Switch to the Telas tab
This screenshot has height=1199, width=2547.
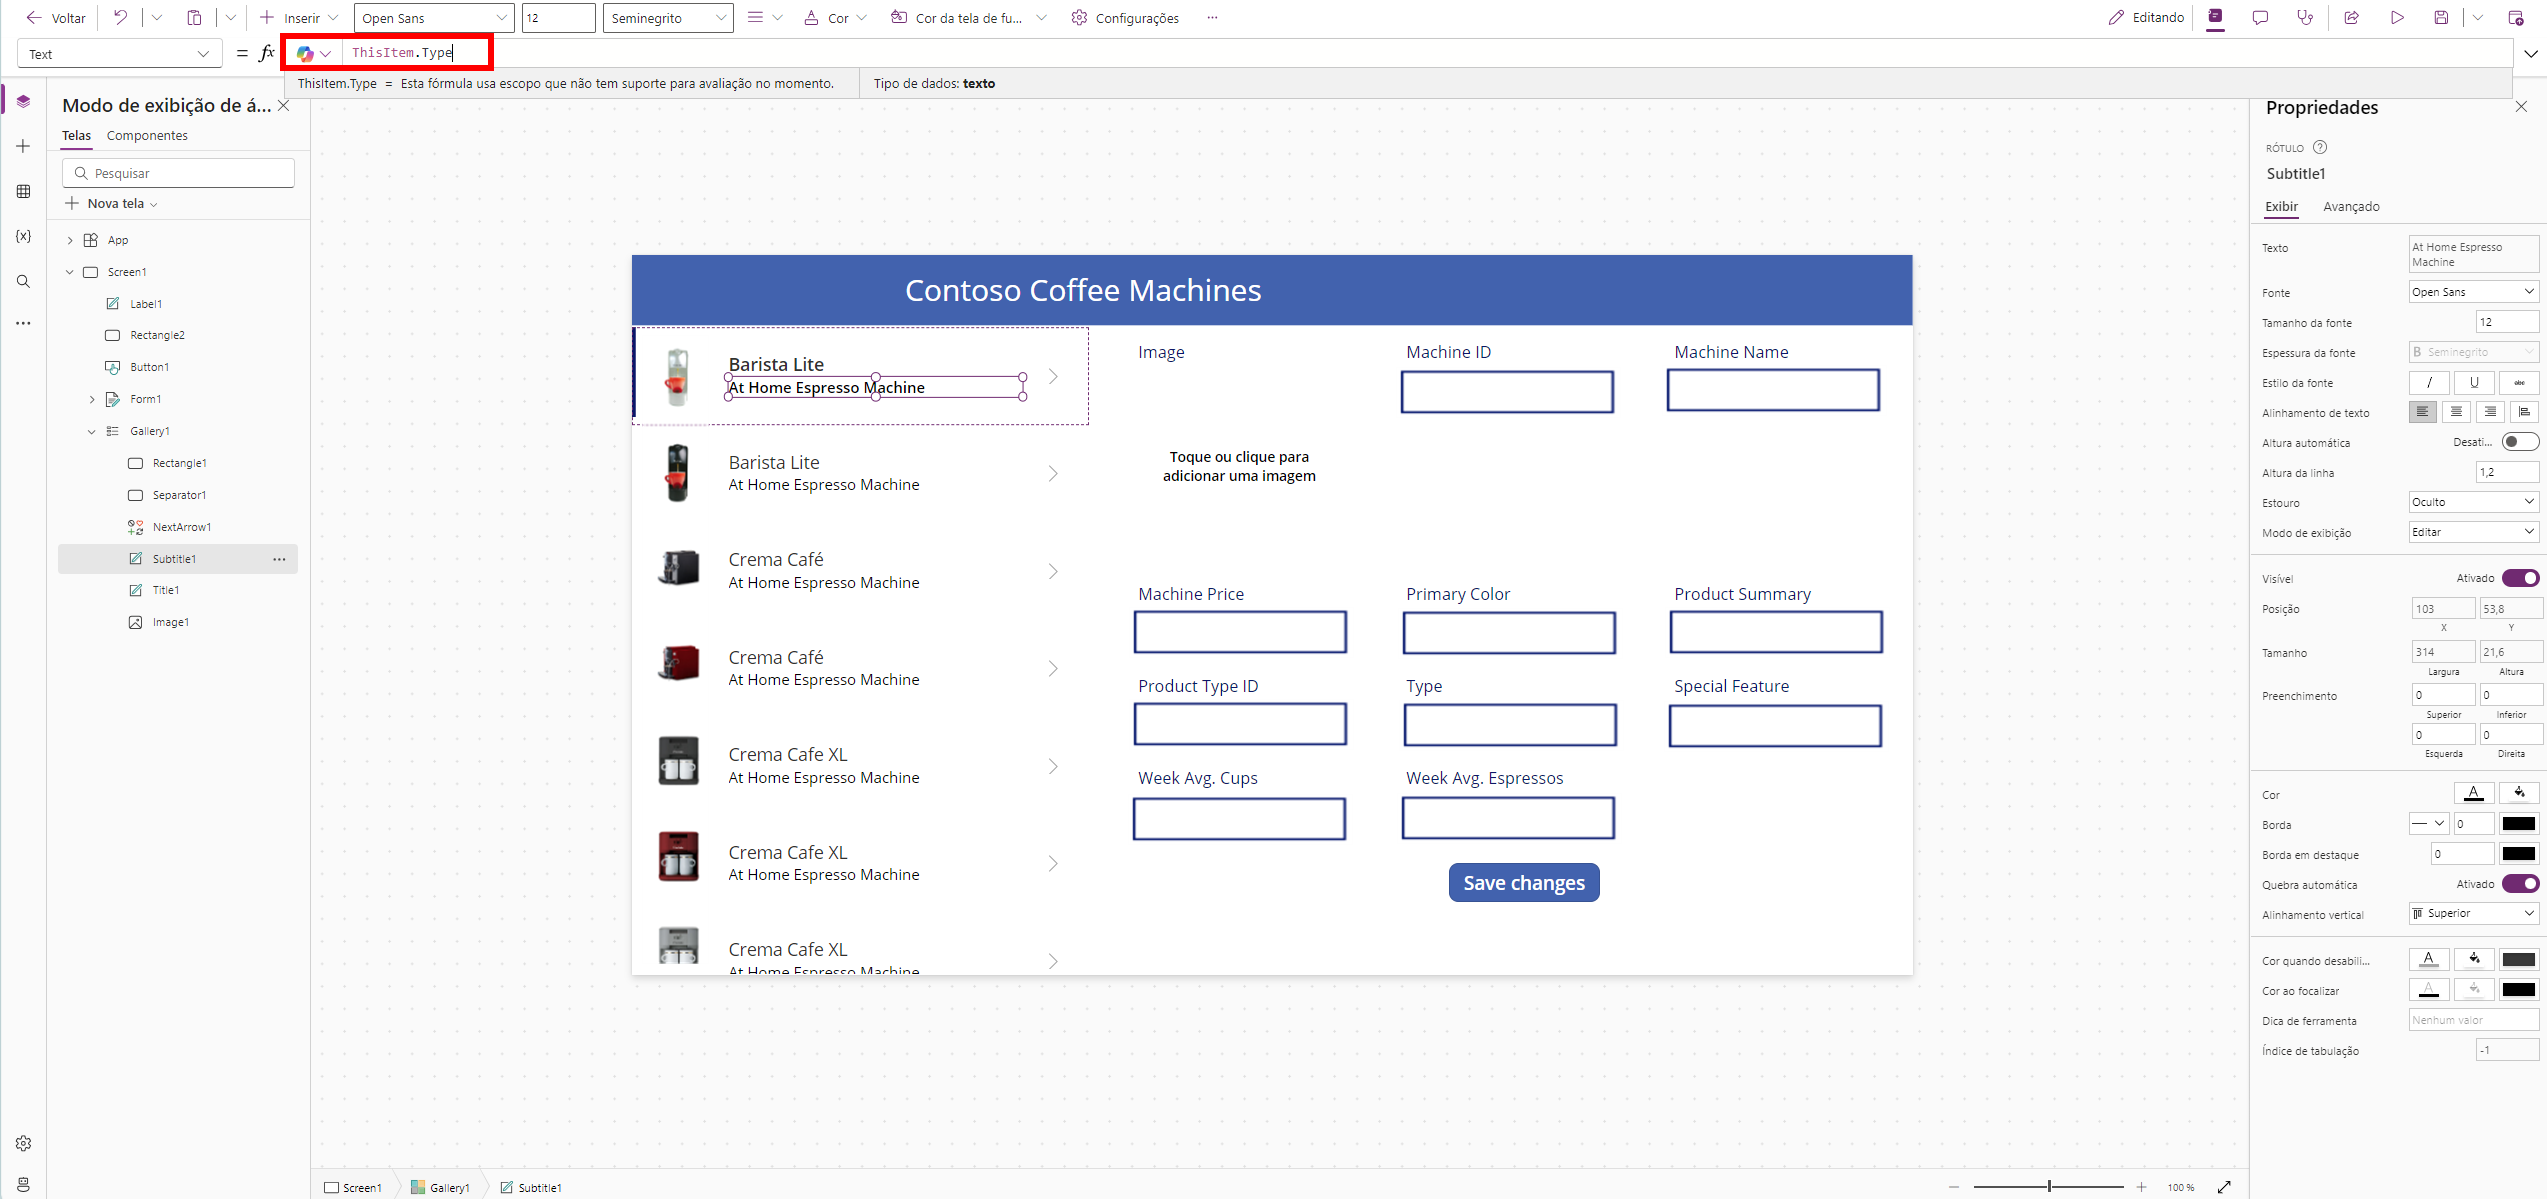[76, 136]
